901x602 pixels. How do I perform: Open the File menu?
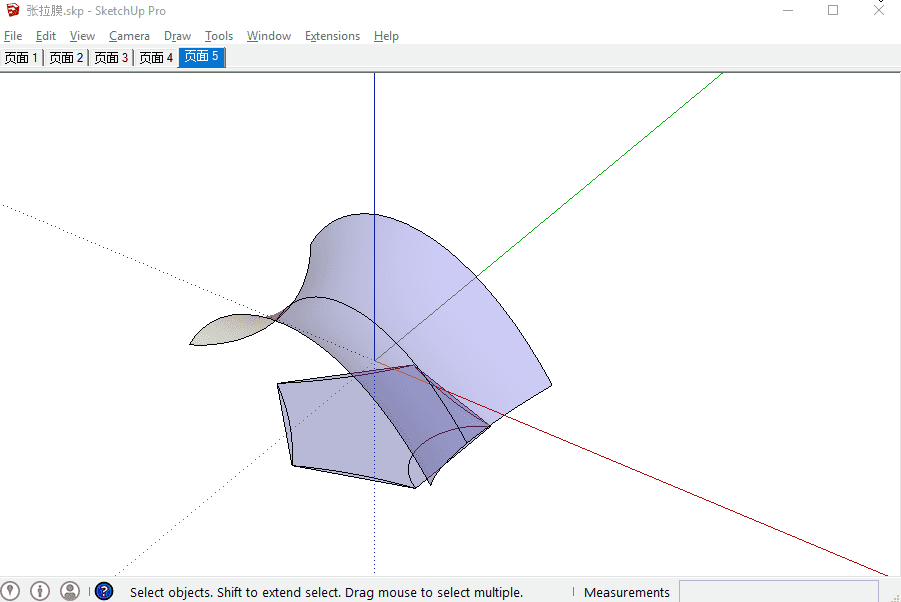[13, 36]
